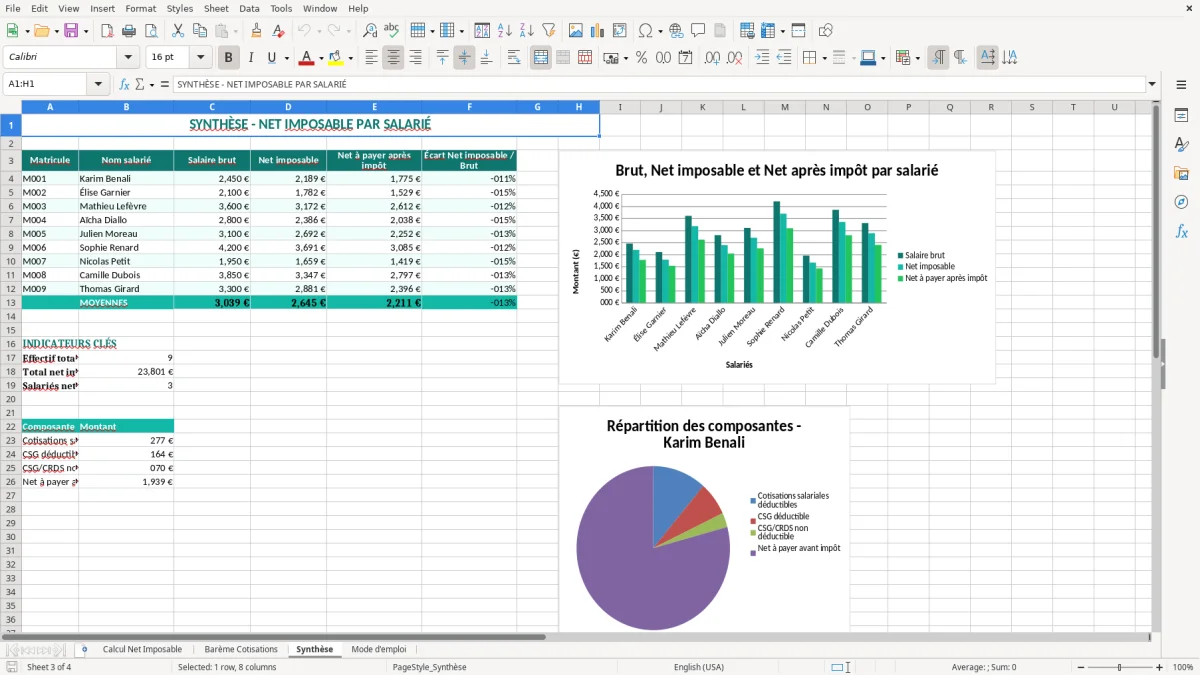This screenshot has height=675, width=1200.
Task: Click the sidebar settings hamburger button
Action: pos(1181,85)
